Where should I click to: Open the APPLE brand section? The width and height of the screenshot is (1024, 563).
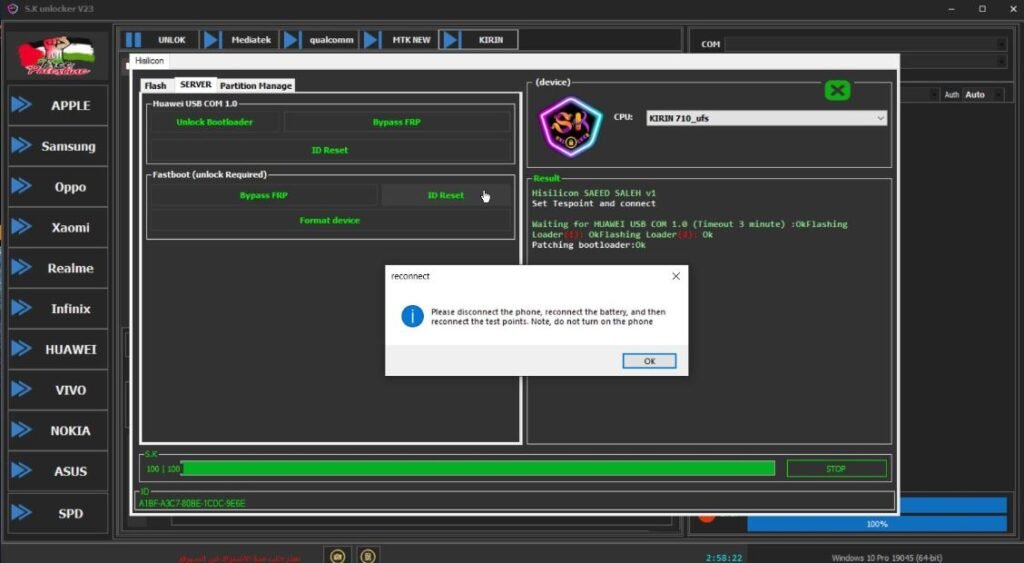58,105
